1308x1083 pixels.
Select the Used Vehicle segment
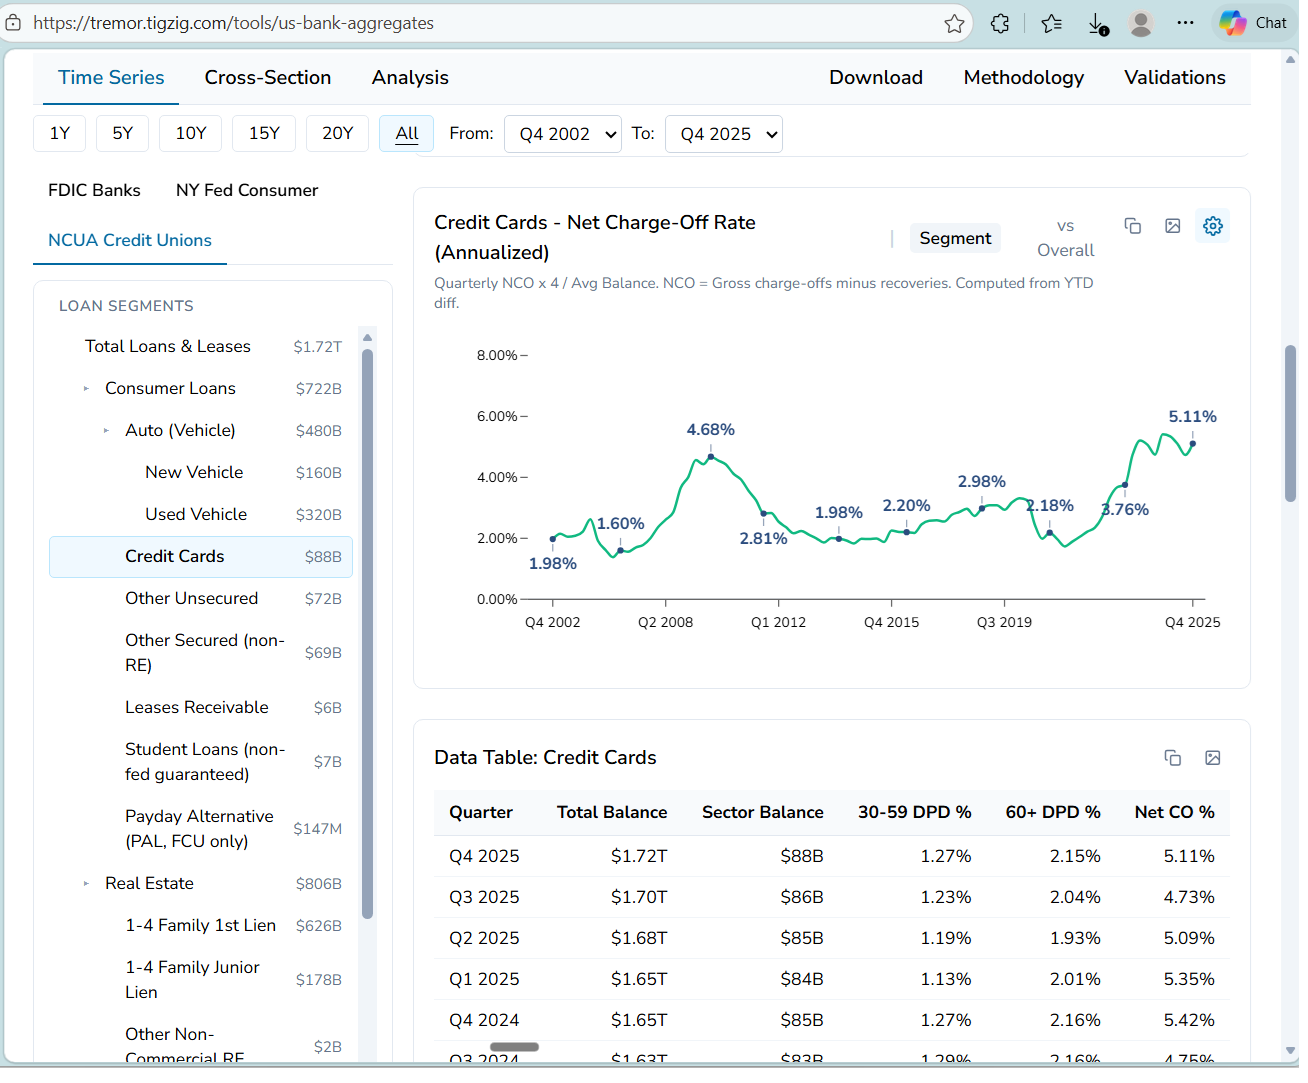[x=201, y=514]
